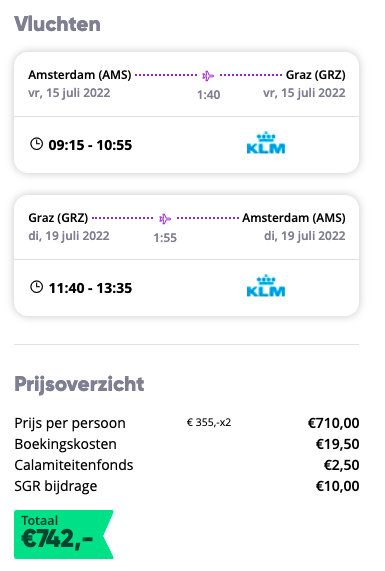Viewport: 385px width, 571px height.
Task: Click the Amsterdam (AMS) departure label
Action: 80,75
